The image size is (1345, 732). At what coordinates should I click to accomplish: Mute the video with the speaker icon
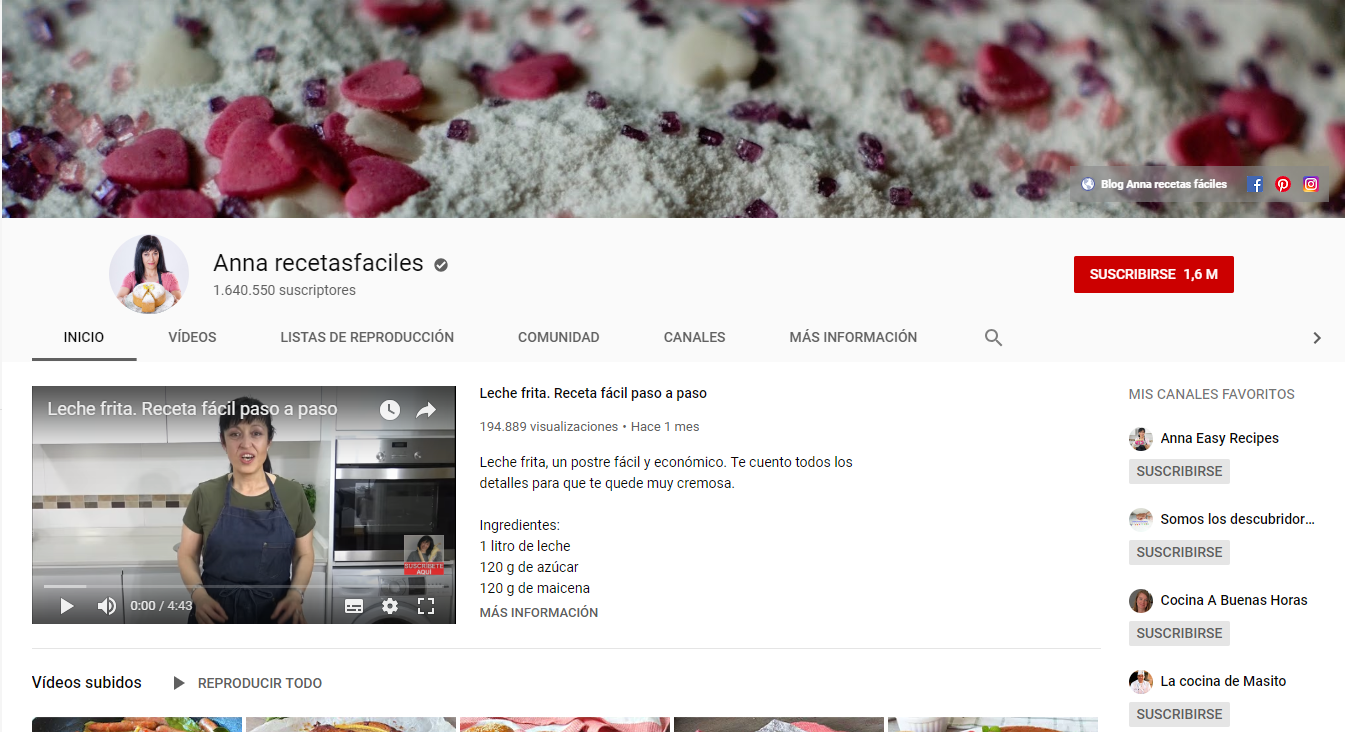pos(106,606)
